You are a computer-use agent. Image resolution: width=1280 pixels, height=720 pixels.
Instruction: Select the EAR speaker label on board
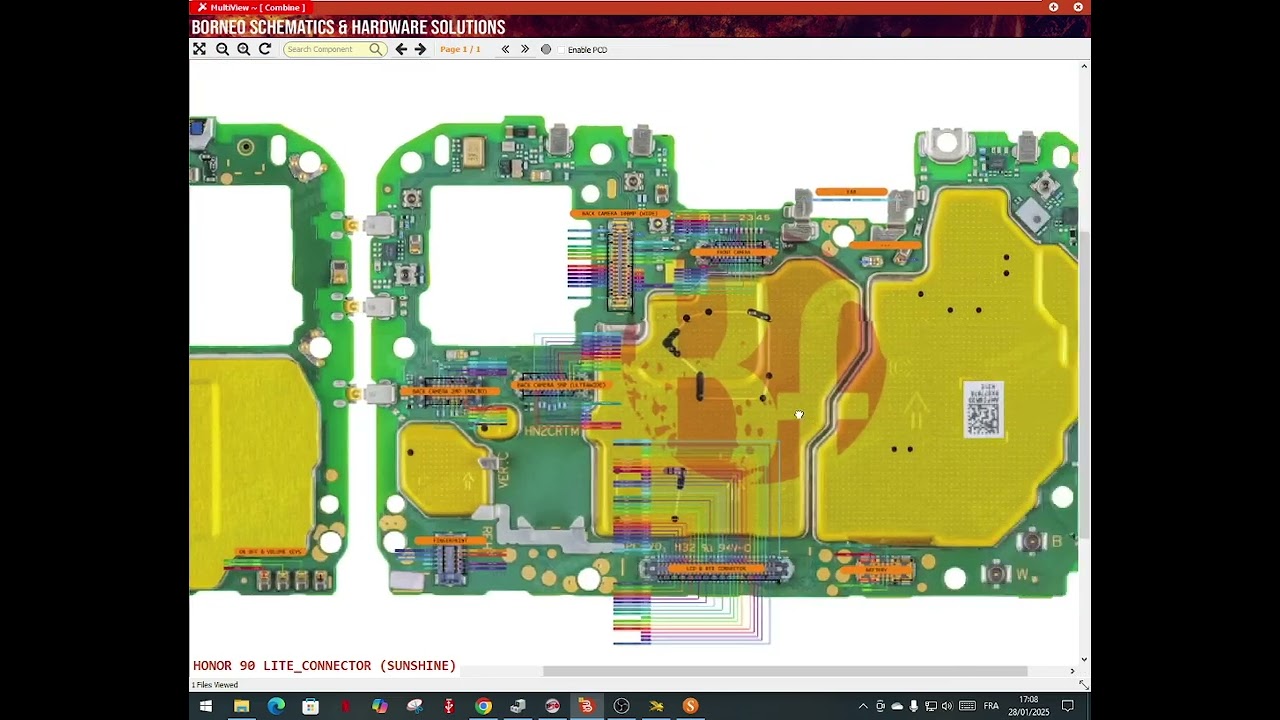tap(851, 192)
